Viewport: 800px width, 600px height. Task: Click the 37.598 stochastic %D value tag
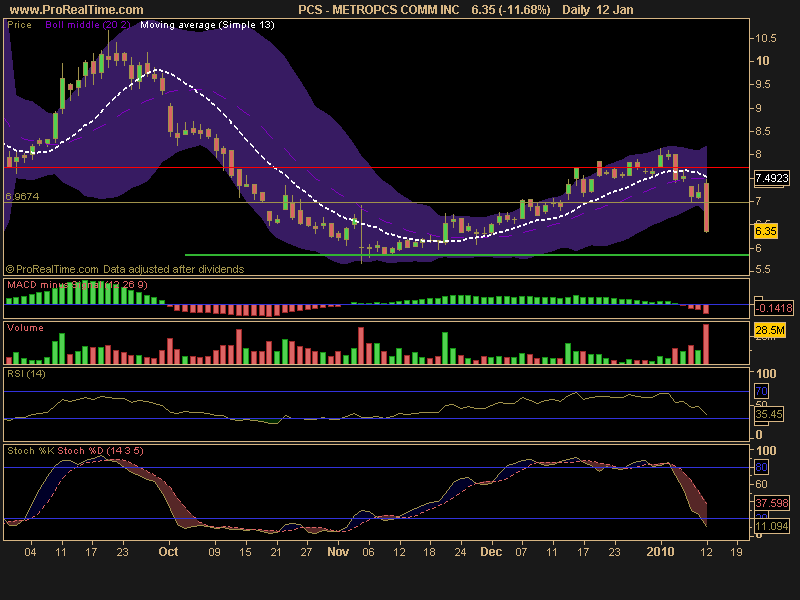pos(771,503)
